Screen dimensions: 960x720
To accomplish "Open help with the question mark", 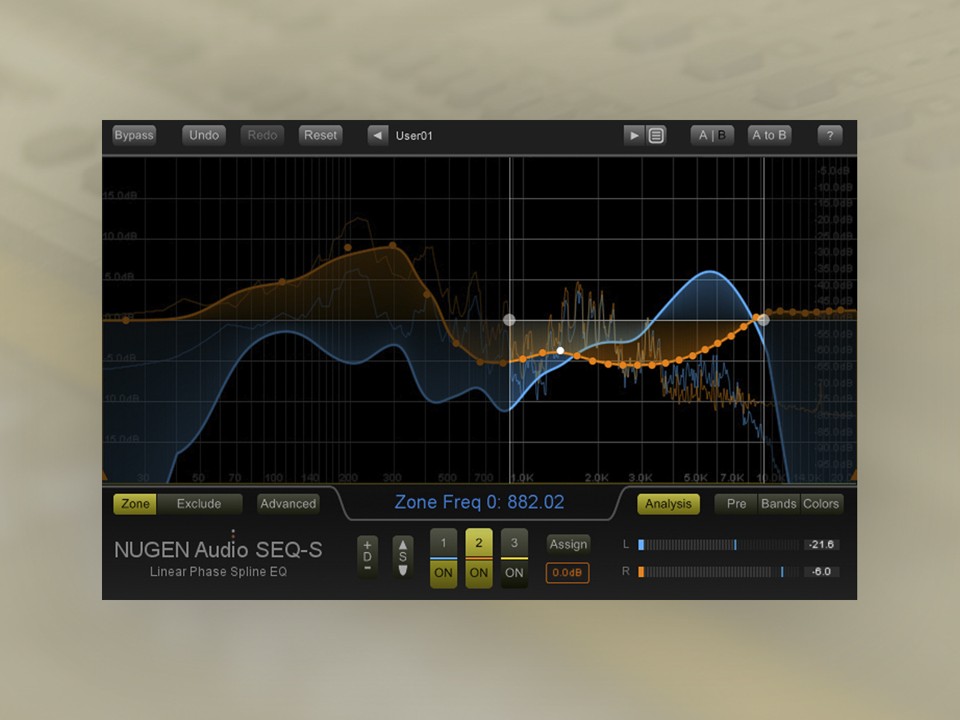I will pyautogui.click(x=830, y=135).
